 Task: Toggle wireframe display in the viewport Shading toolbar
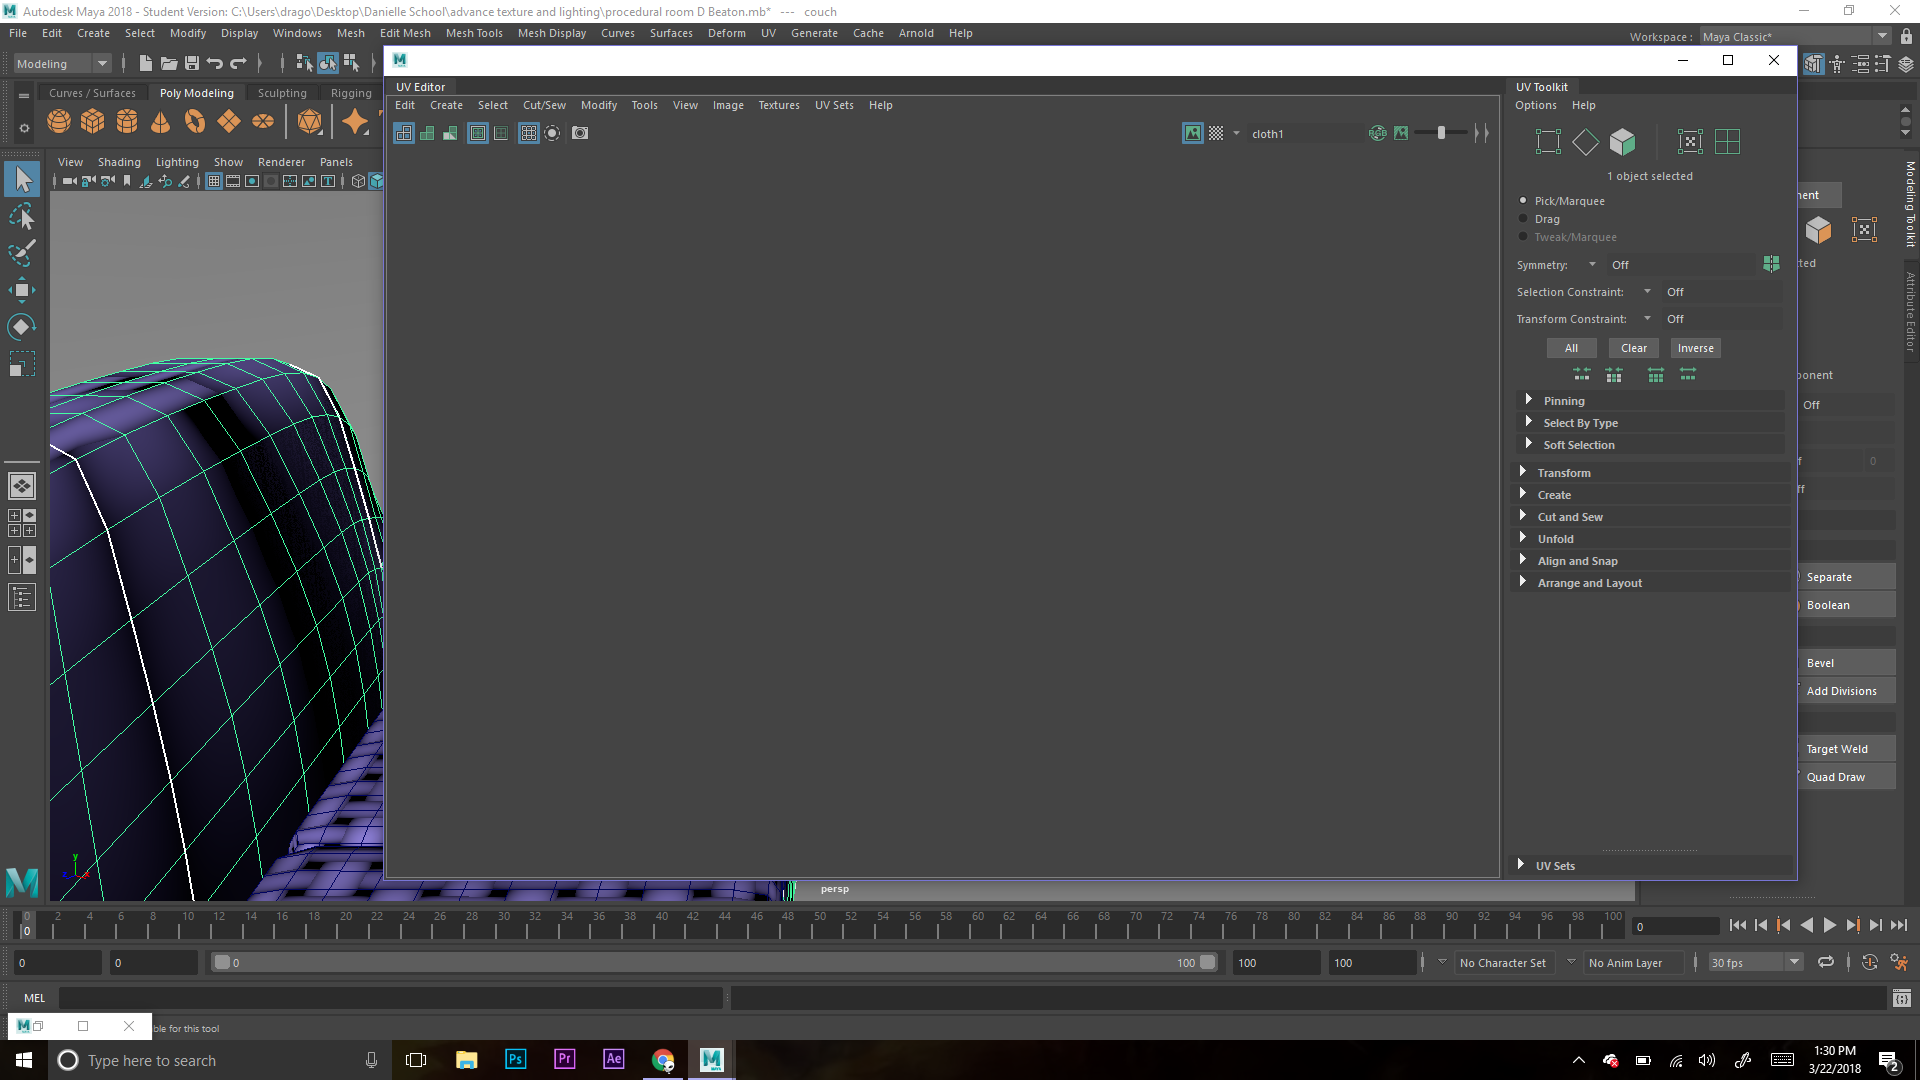click(358, 181)
